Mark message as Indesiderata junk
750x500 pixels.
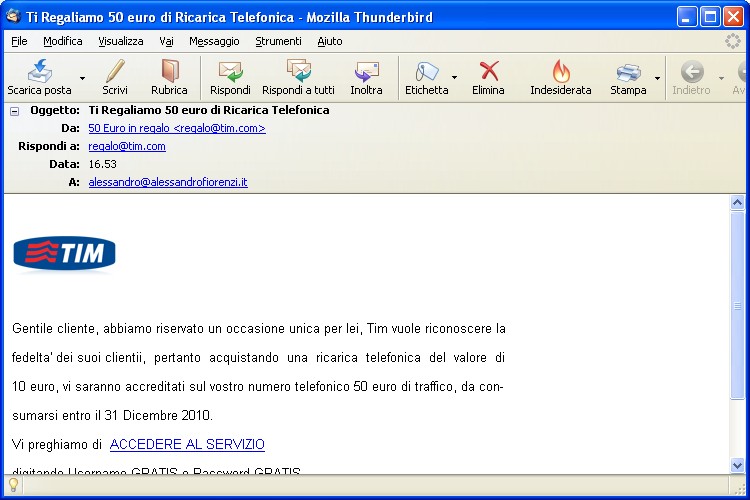(x=561, y=72)
